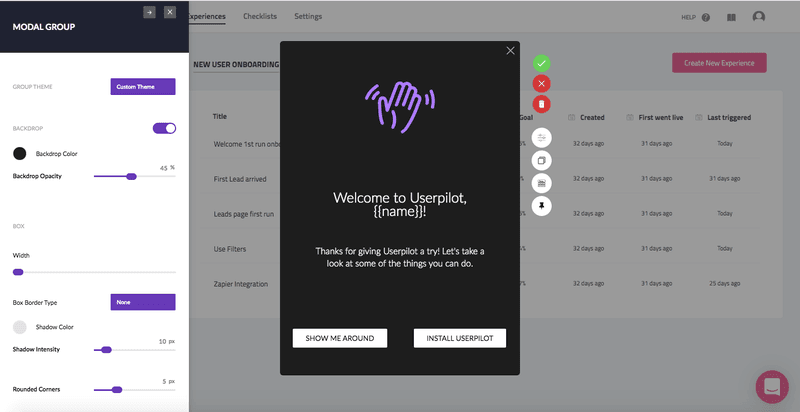Open the sliders settings icon beside modal

[541, 136]
